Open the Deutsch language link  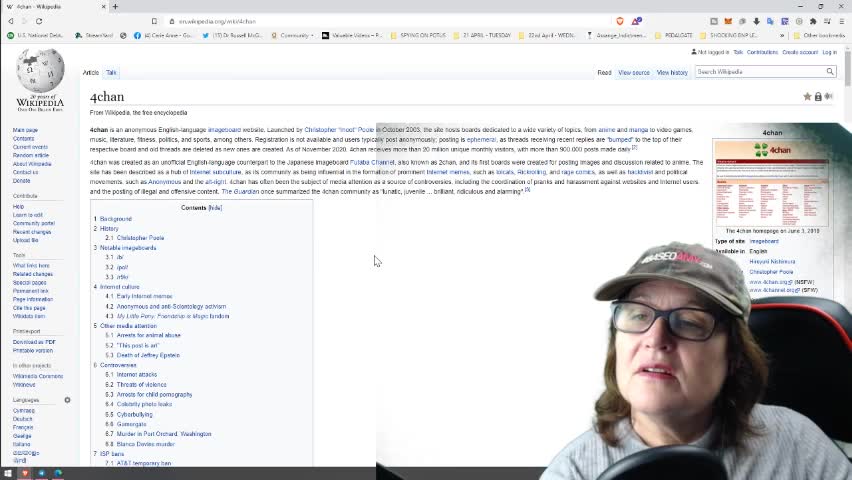click(x=23, y=419)
